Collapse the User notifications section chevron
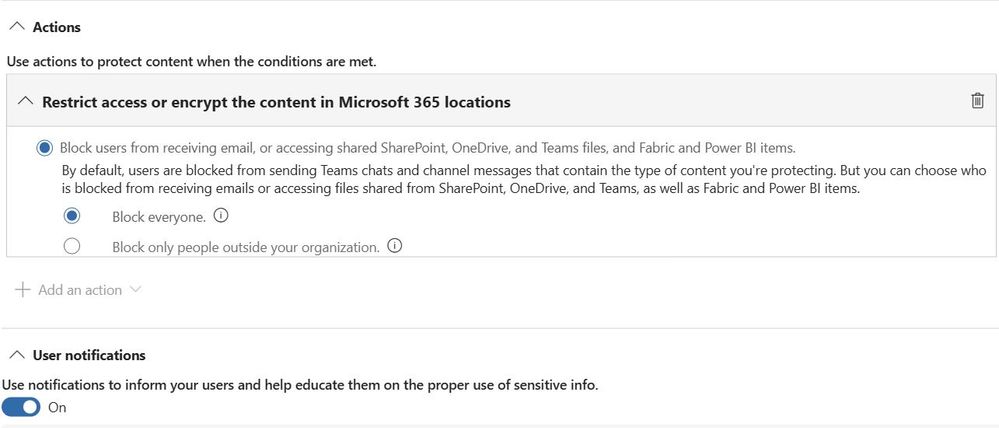The width and height of the screenshot is (999, 428). pyautogui.click(x=15, y=355)
